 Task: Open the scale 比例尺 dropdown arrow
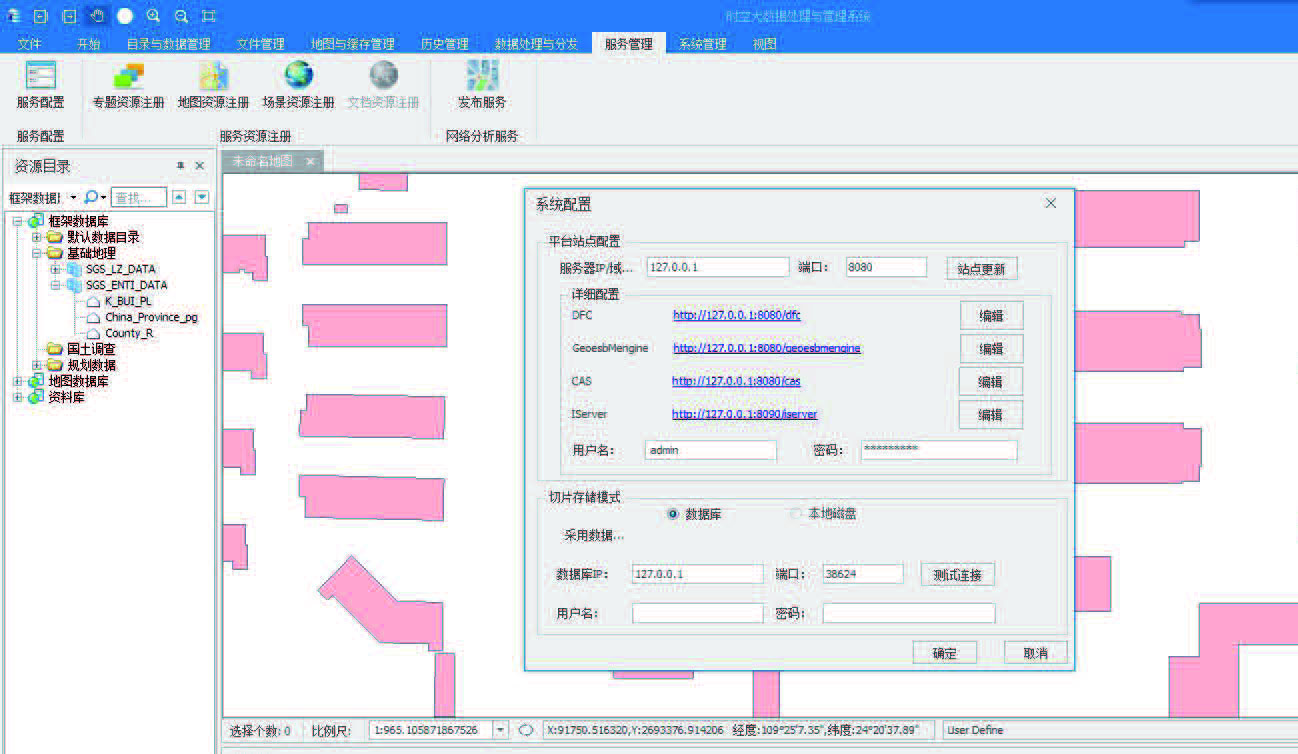501,730
